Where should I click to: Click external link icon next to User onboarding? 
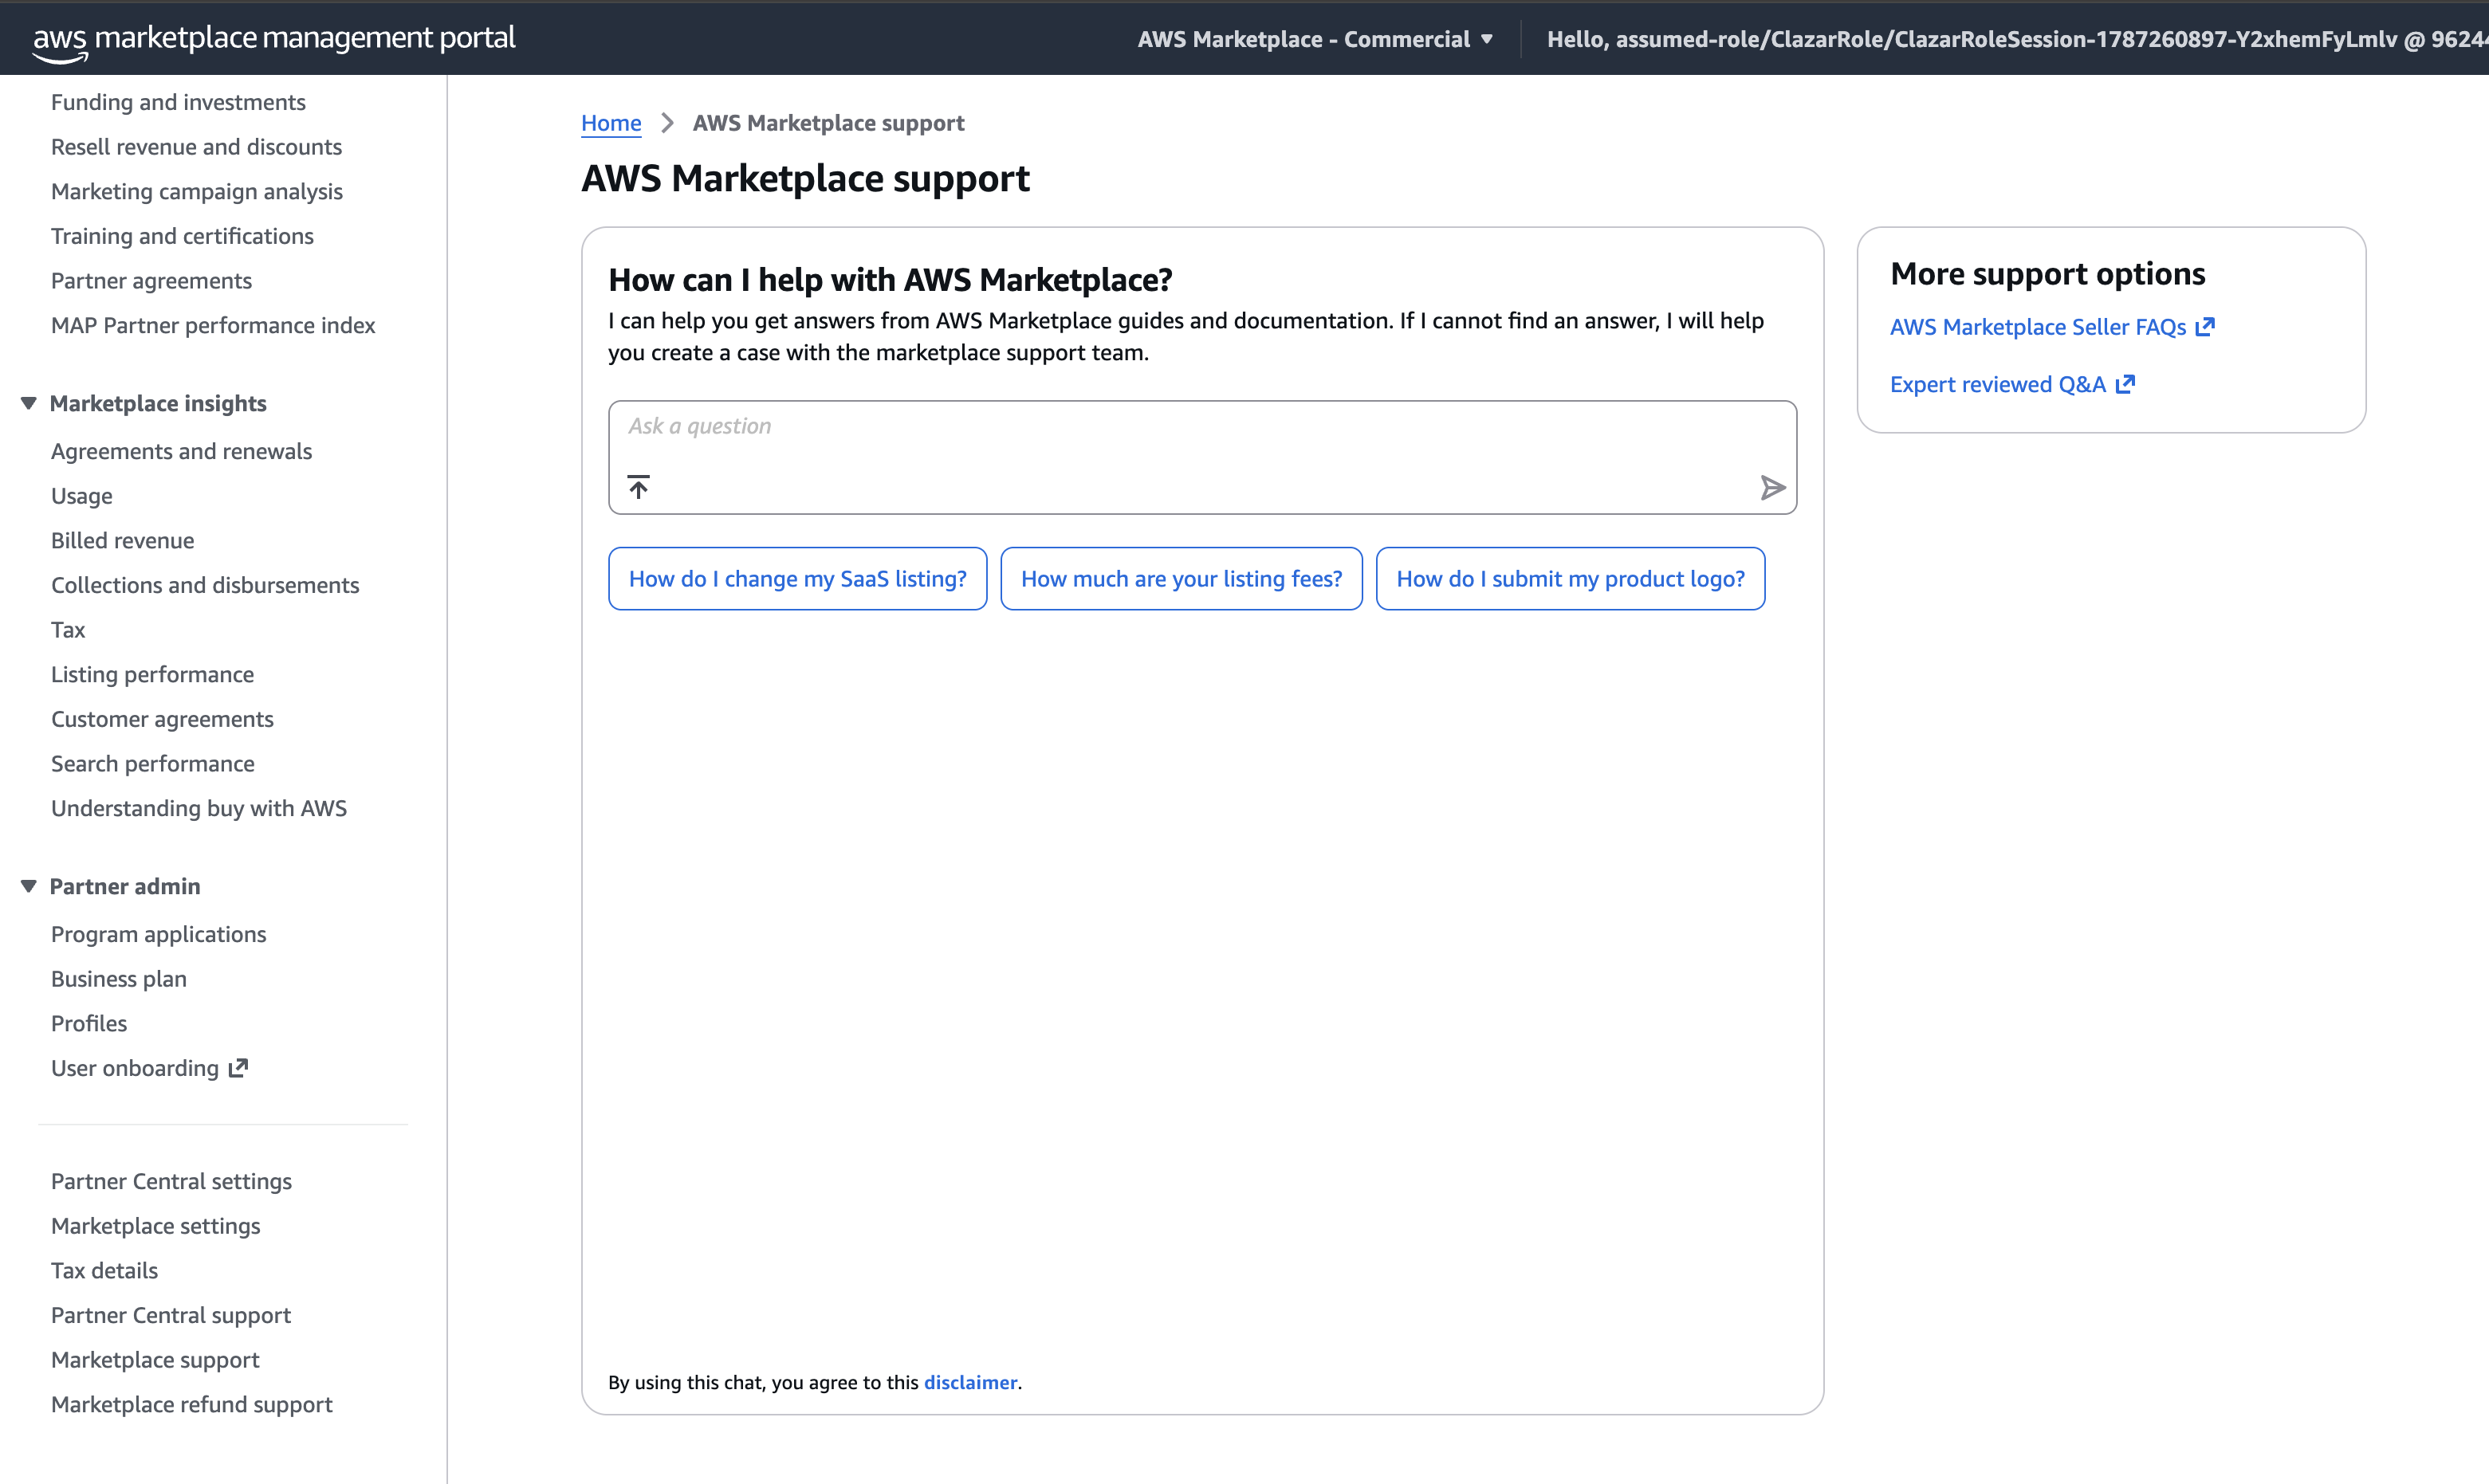click(238, 1068)
